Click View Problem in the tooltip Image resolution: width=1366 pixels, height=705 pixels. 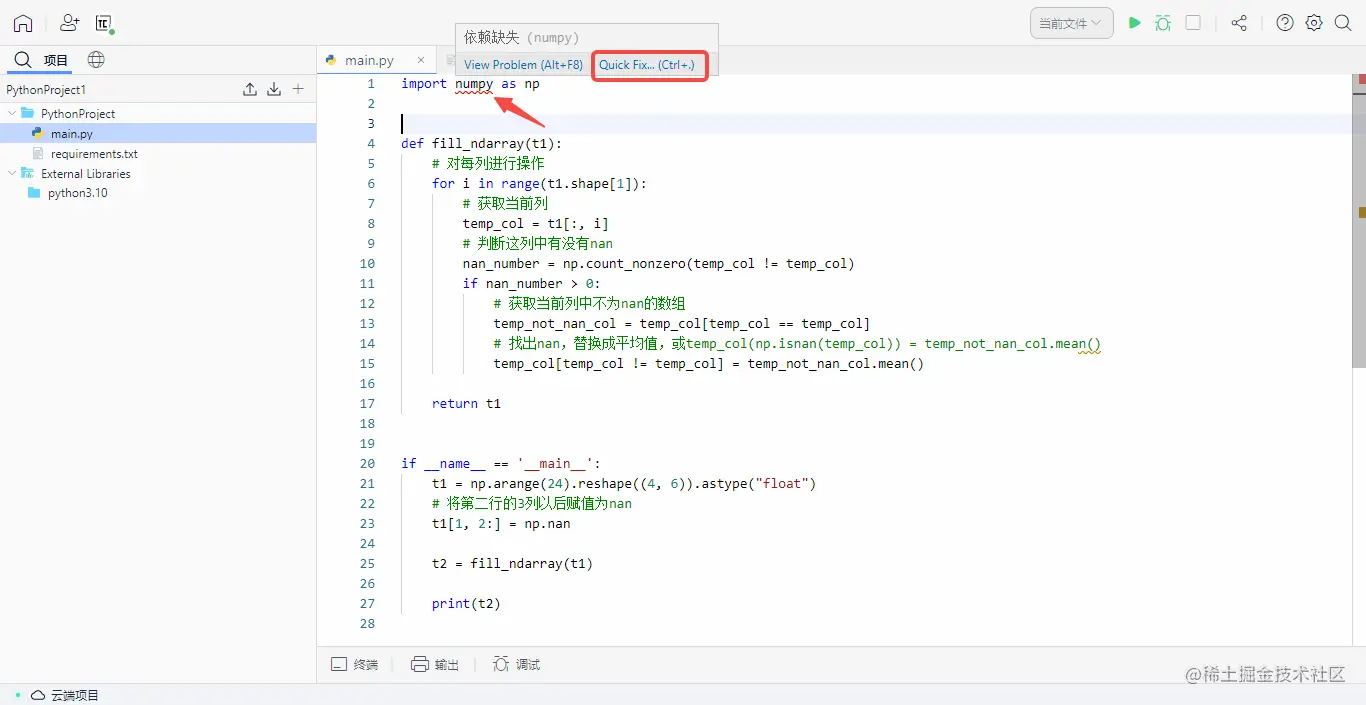pos(523,65)
